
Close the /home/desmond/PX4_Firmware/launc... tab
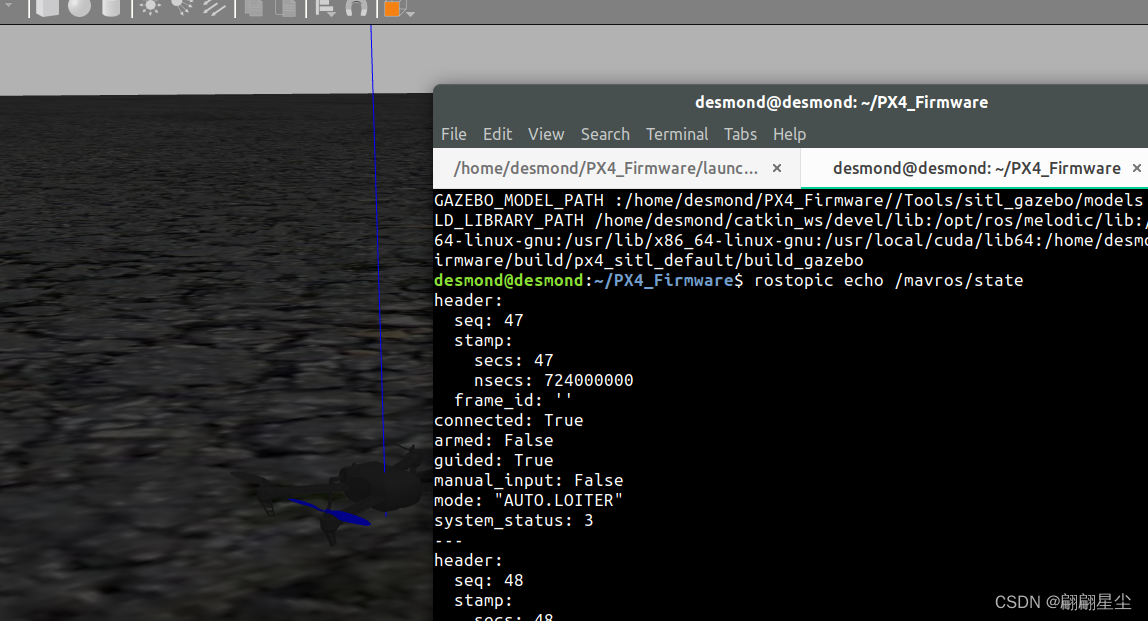(x=777, y=168)
